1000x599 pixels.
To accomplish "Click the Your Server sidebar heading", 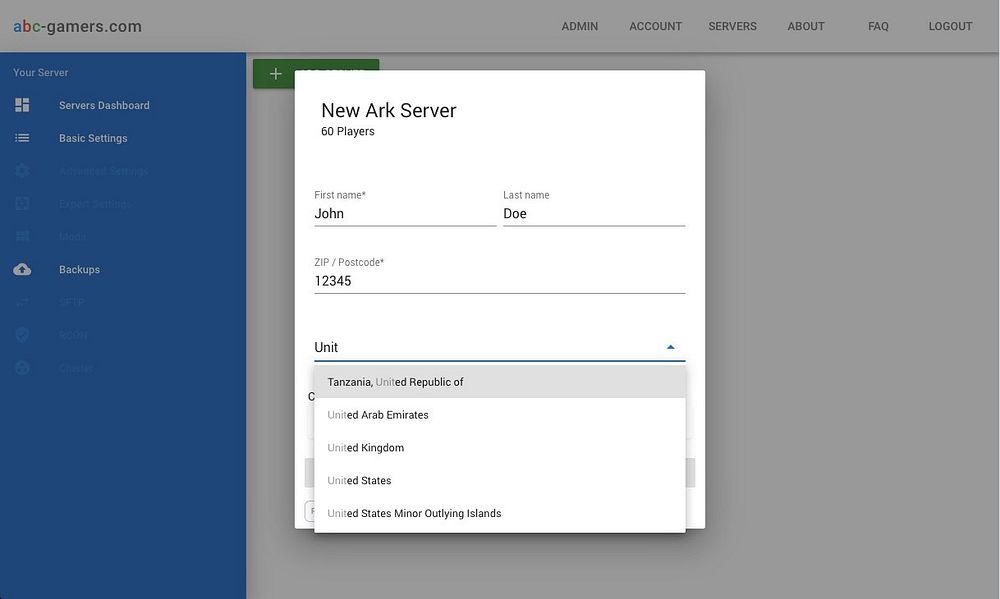I will pos(41,73).
